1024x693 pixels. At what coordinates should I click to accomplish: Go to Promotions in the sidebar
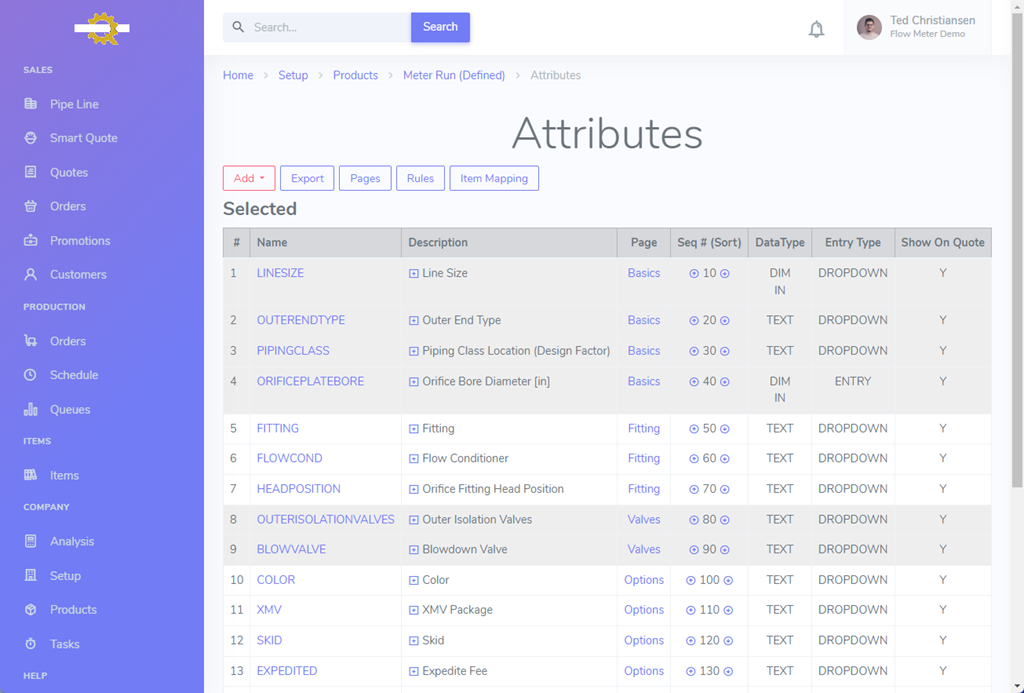click(x=80, y=241)
